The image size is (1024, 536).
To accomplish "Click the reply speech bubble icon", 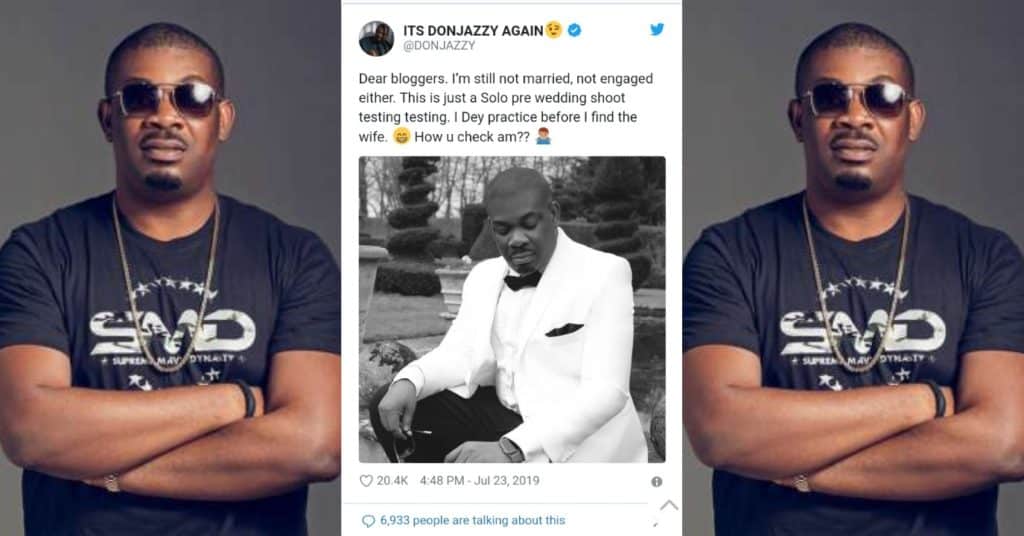I will 367,520.
